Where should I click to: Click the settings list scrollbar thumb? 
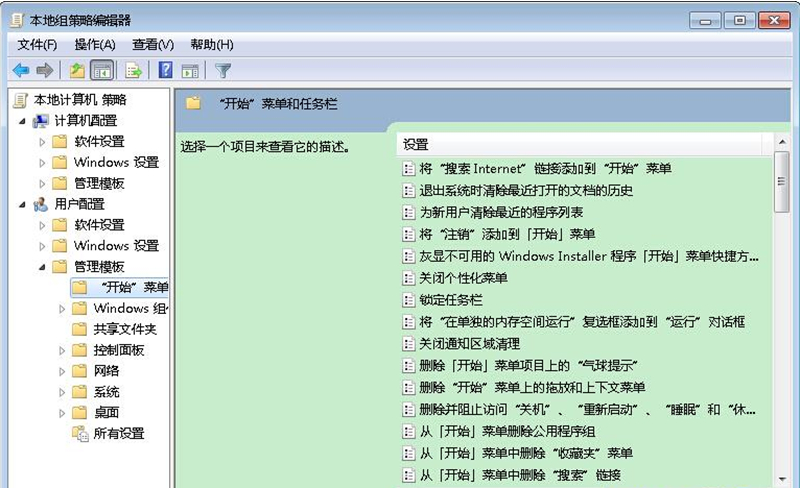tap(781, 182)
